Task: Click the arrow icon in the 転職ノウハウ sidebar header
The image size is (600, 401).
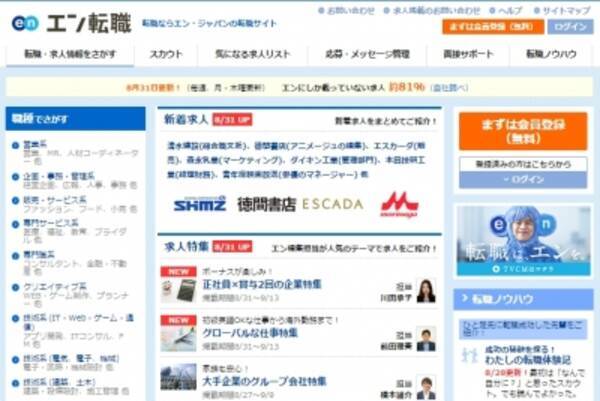Action: click(x=465, y=298)
